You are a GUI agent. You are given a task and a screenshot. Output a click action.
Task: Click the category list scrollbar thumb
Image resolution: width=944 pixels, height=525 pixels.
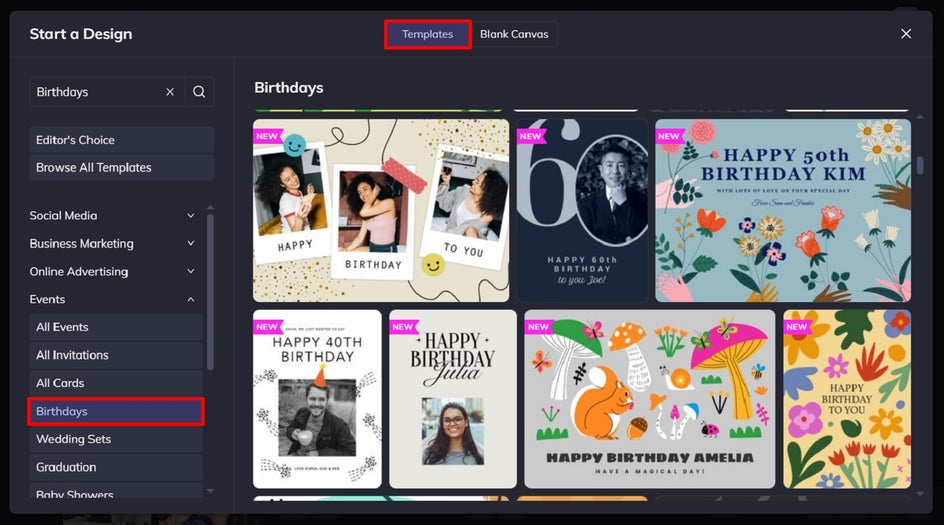[210, 292]
